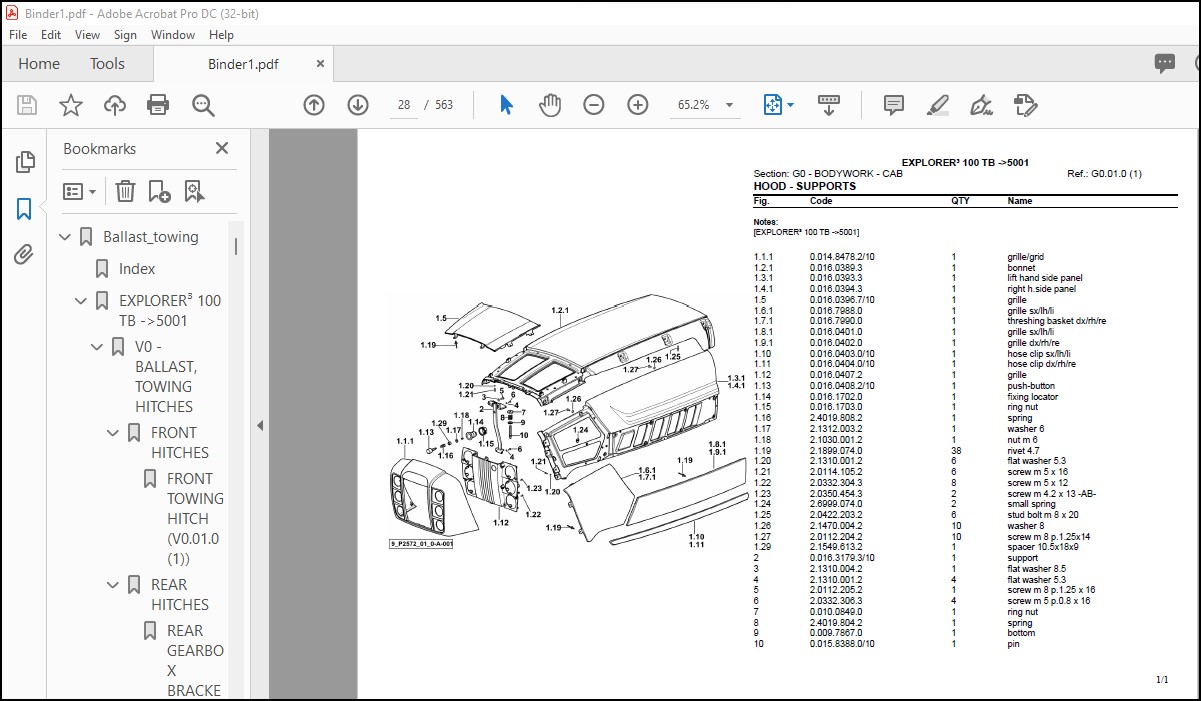Image resolution: width=1201 pixels, height=701 pixels.
Task: Click the fit page scrolling icon
Action: point(772,105)
